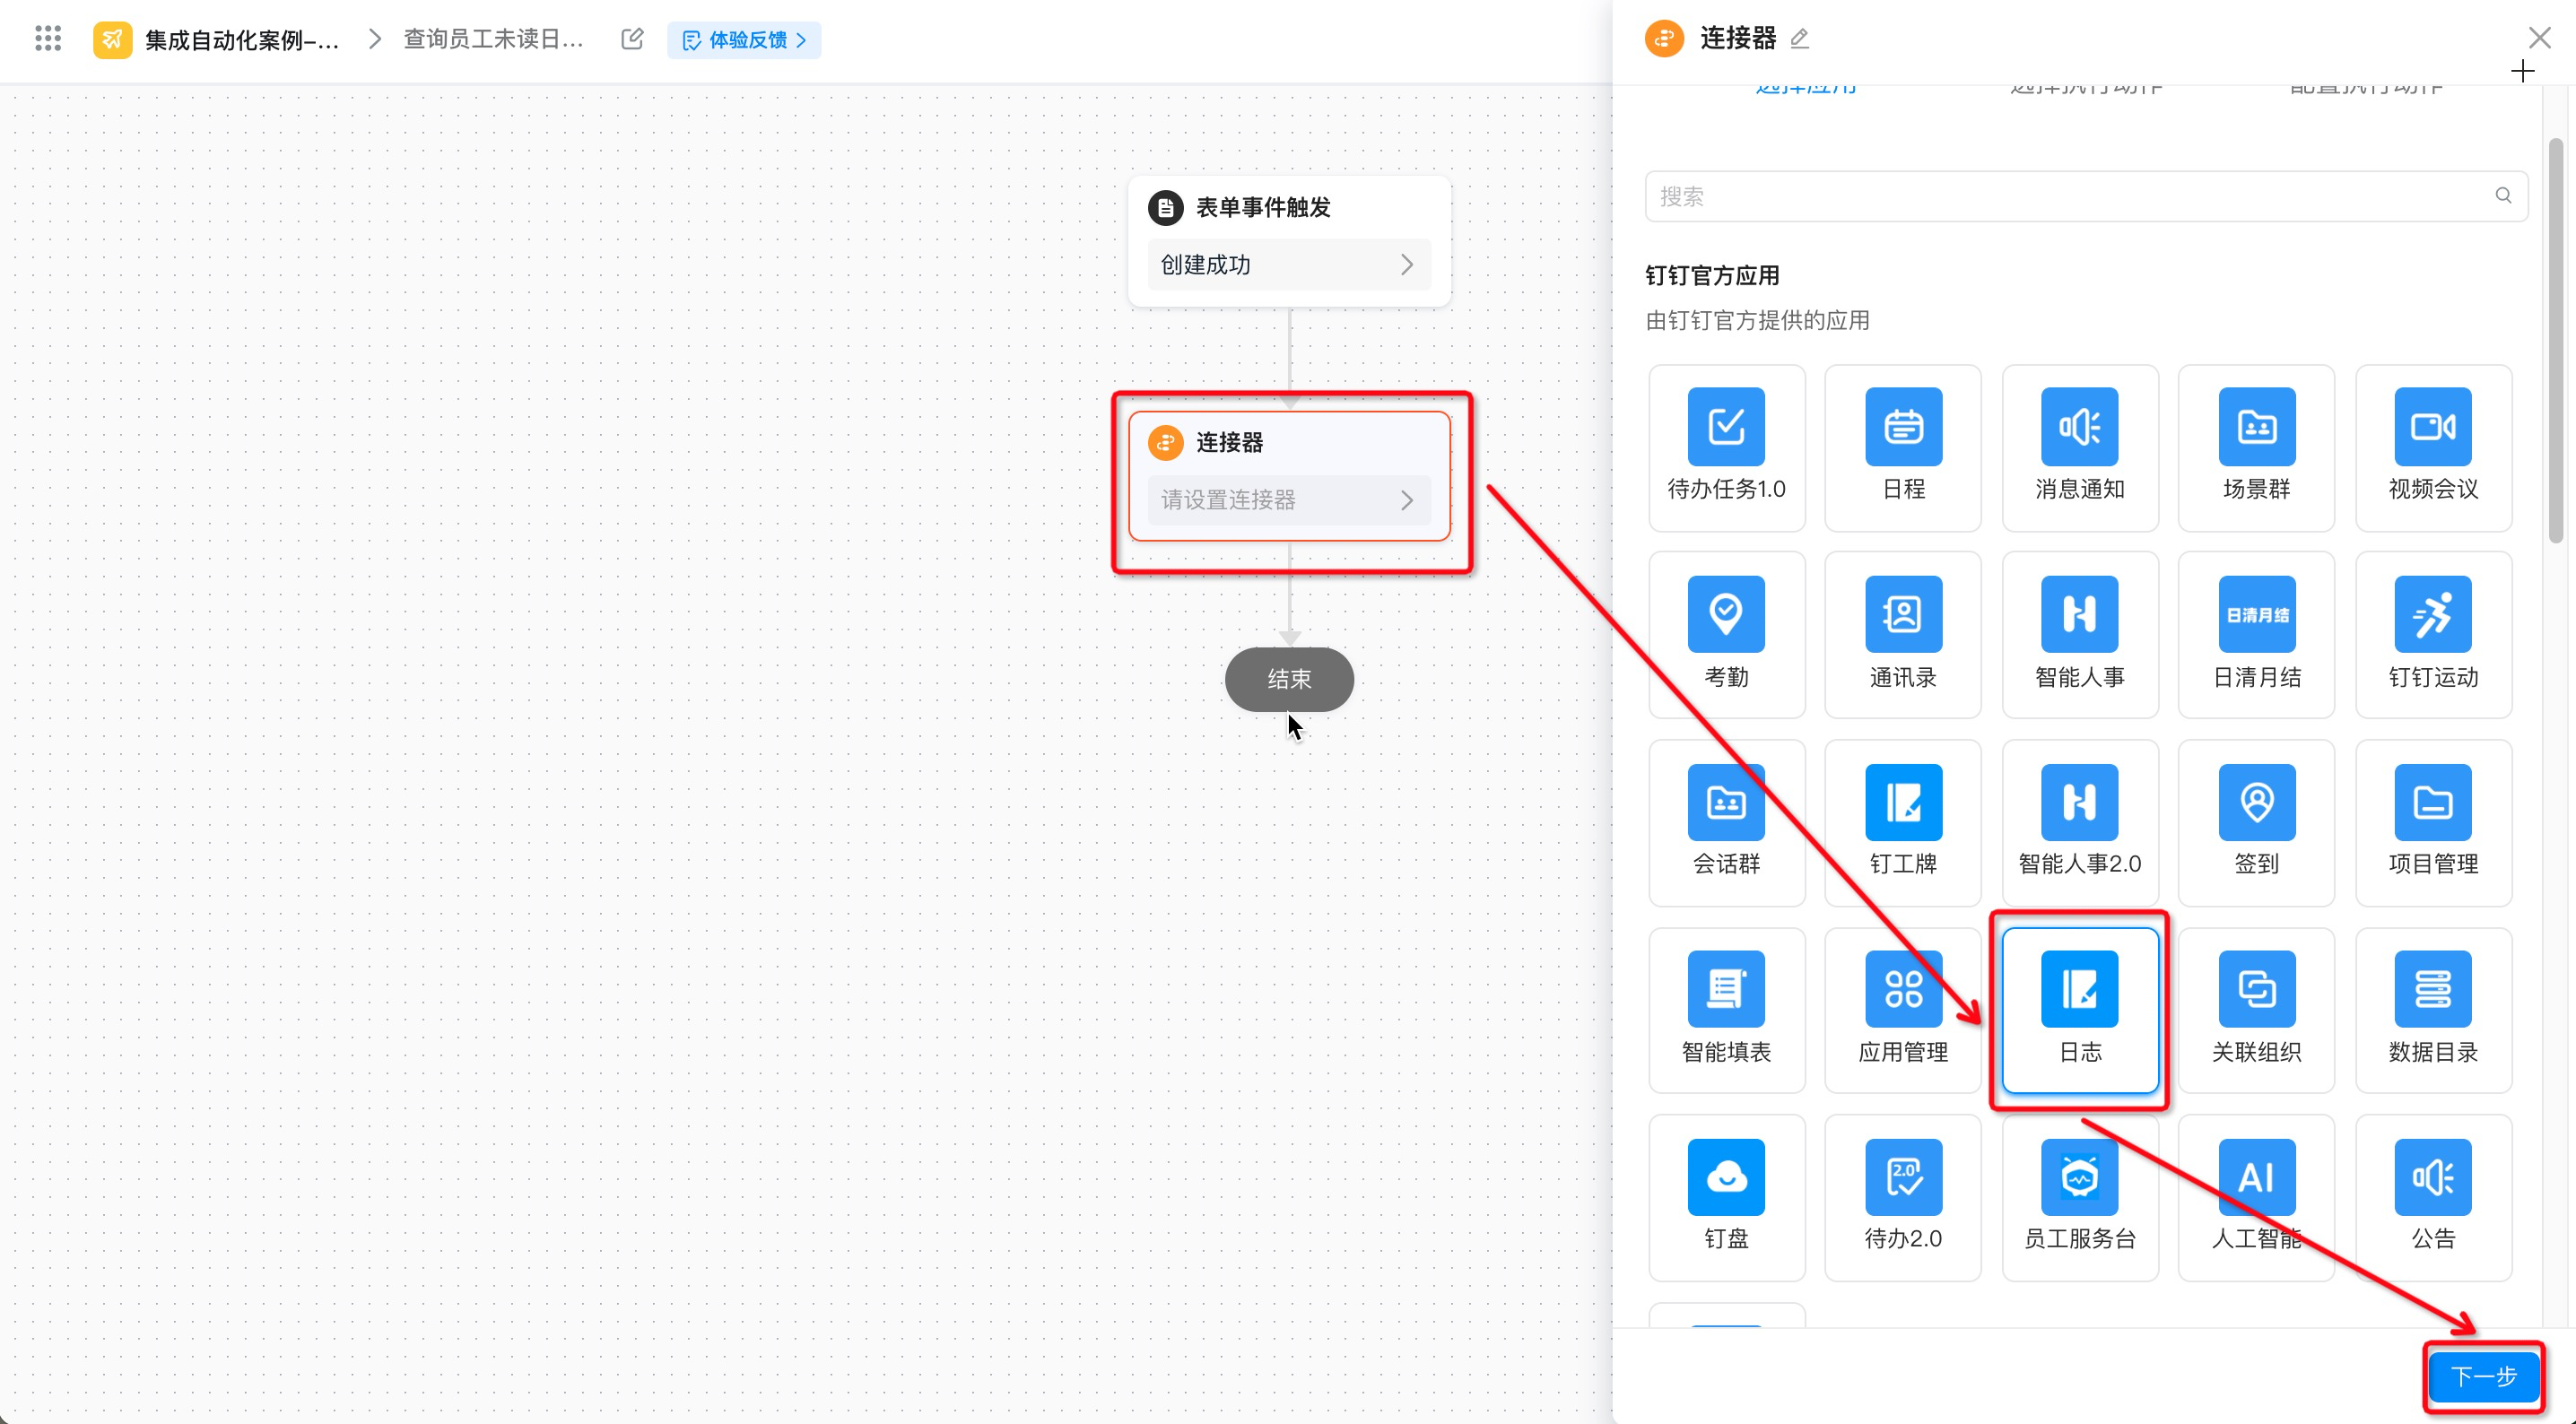Select the 智能人事2.0 app
2576x1424 pixels.
pyautogui.click(x=2079, y=822)
